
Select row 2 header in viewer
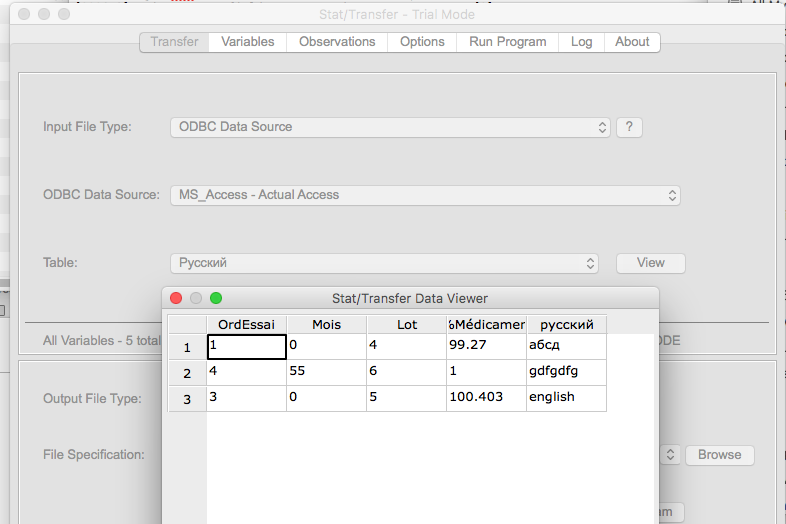(186, 373)
